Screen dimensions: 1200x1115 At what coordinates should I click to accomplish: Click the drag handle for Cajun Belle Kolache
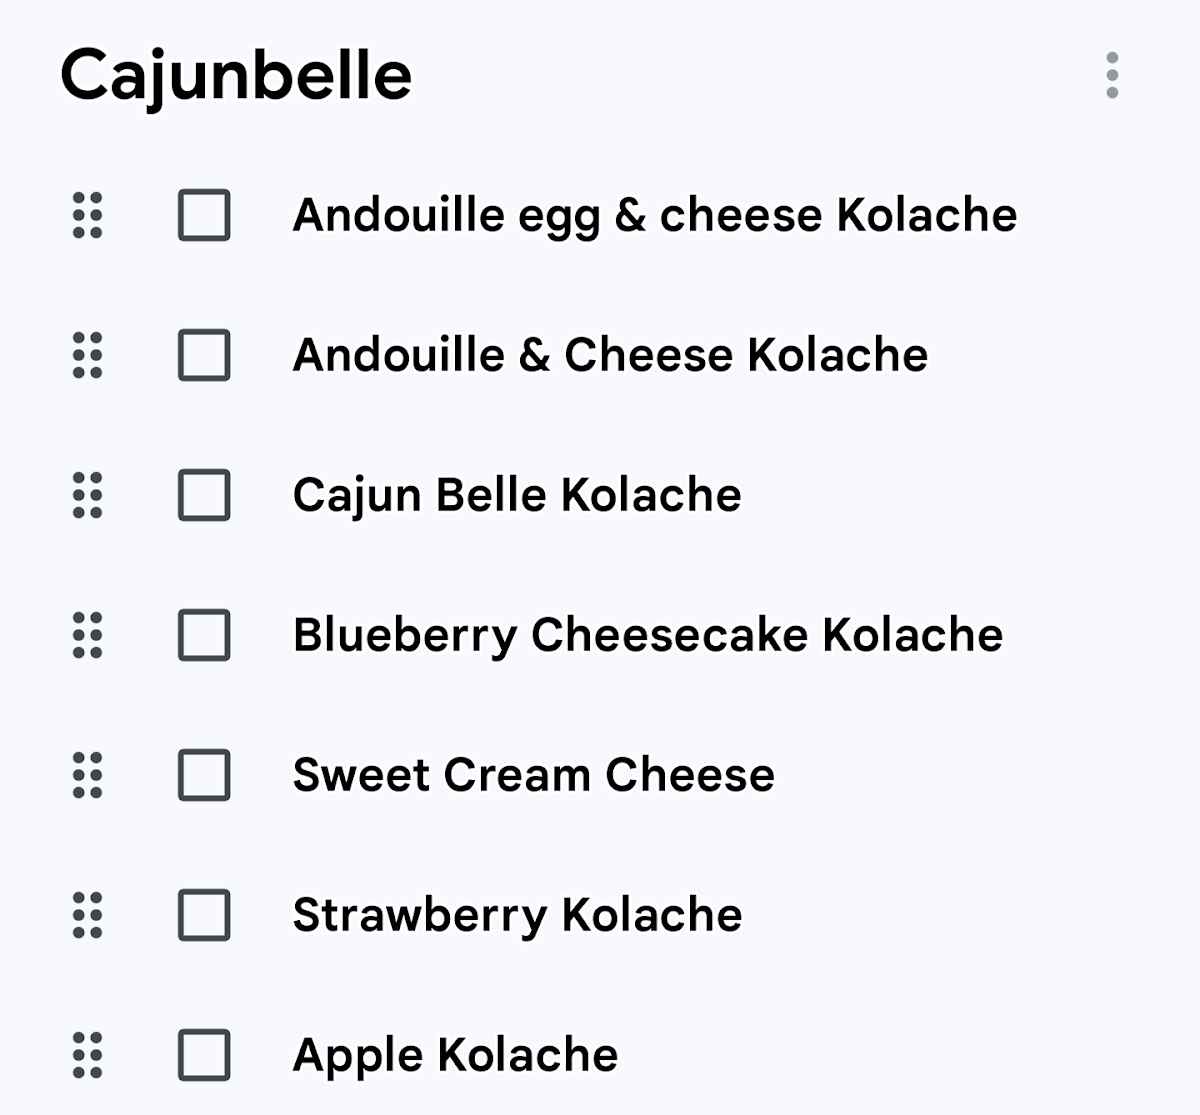[x=88, y=495]
